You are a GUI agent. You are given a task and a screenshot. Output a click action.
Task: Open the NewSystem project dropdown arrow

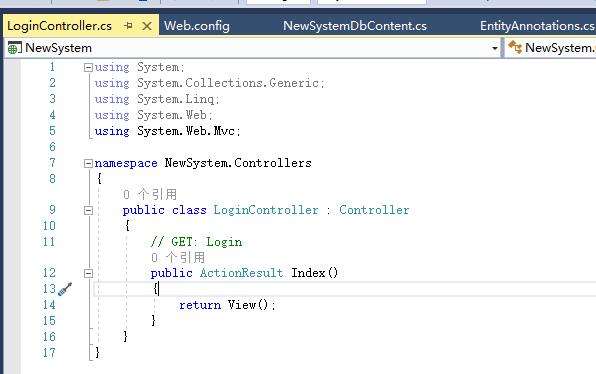click(x=495, y=48)
